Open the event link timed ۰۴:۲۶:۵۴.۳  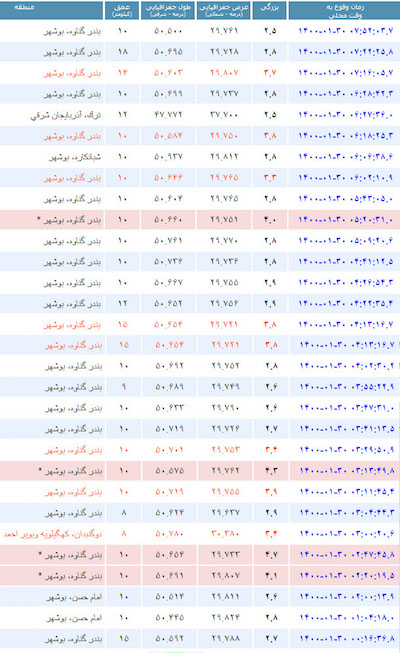pos(346,282)
